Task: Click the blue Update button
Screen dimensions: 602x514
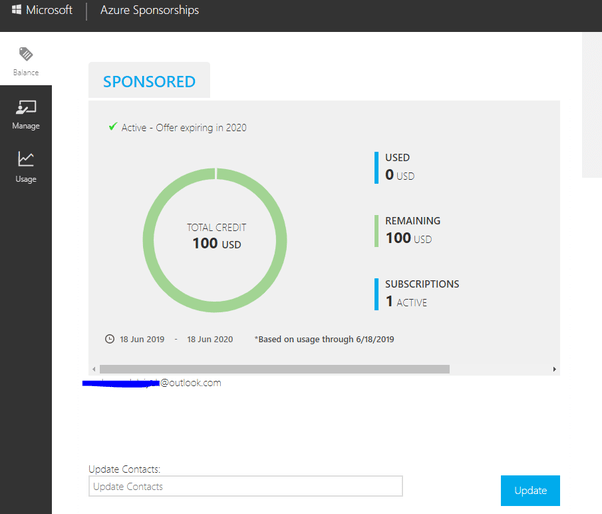Action: pos(530,490)
